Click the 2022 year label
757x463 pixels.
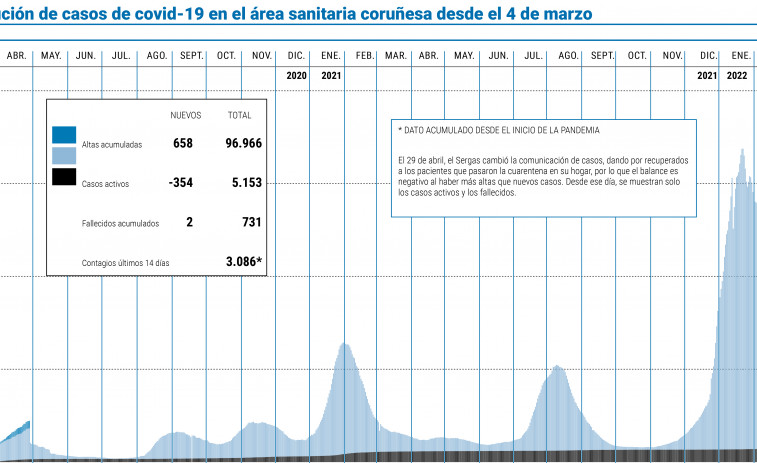[x=737, y=76]
